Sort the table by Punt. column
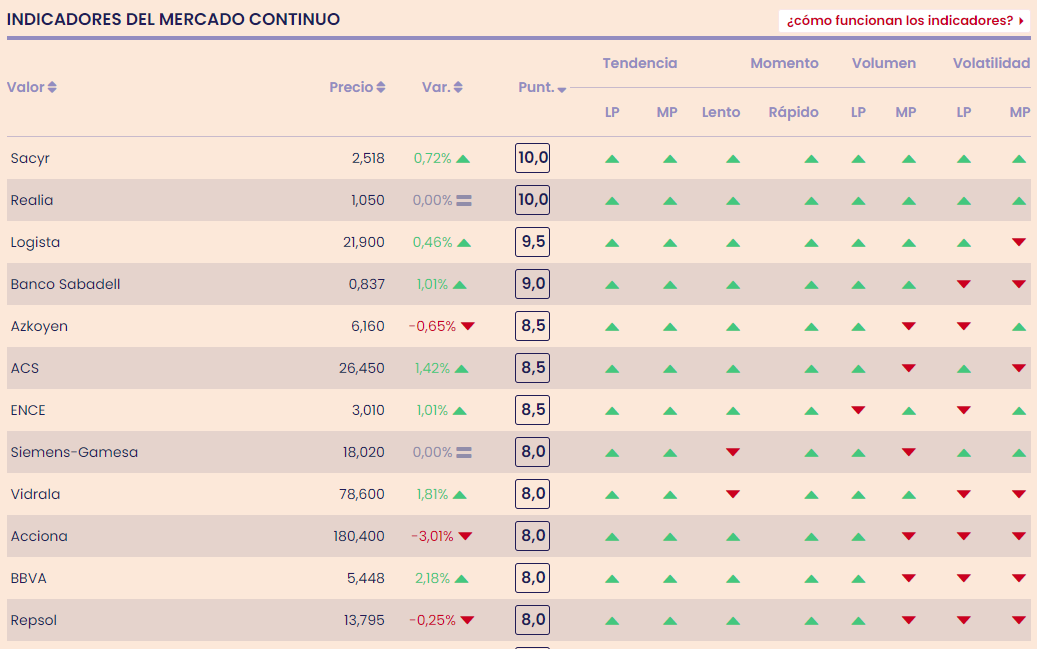The height and width of the screenshot is (649, 1037). 542,87
